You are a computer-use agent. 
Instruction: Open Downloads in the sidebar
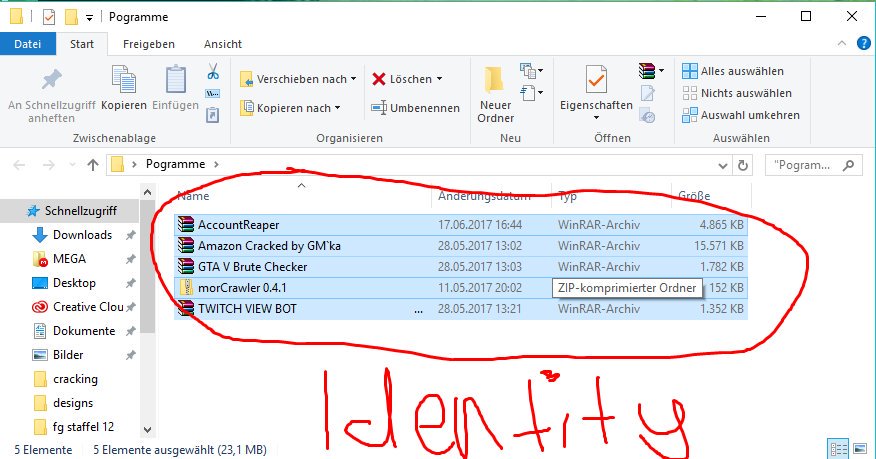coord(82,235)
